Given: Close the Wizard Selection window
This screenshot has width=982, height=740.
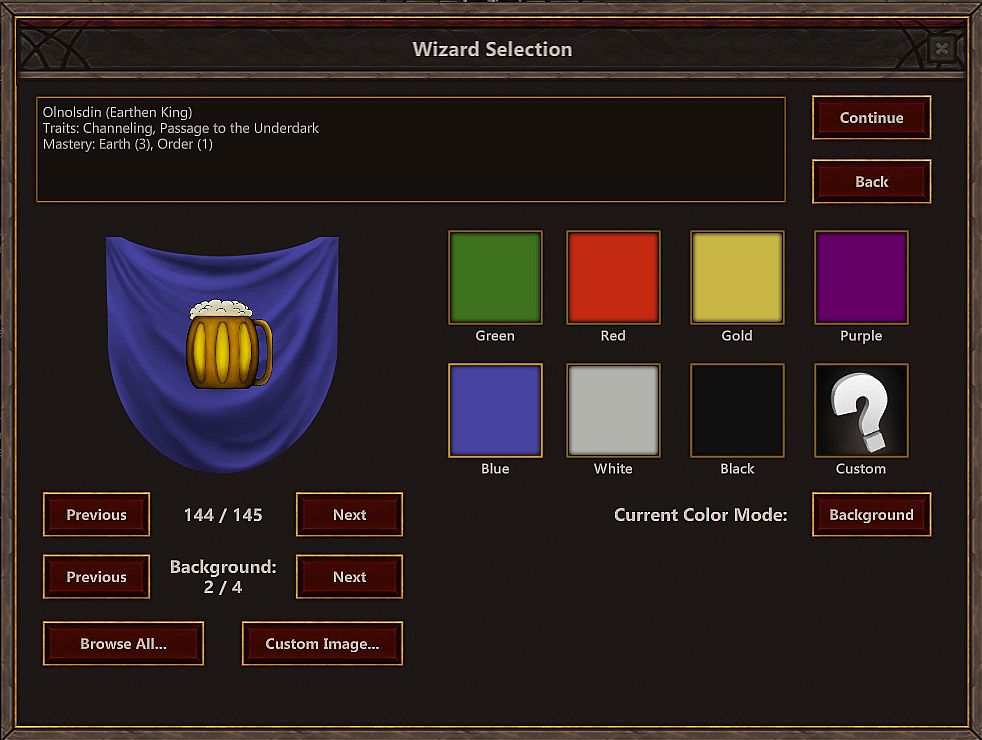Looking at the screenshot, I should coord(941,48).
